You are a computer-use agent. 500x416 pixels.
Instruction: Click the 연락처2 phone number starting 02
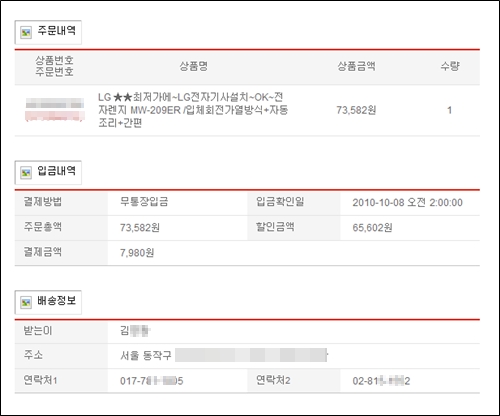click(x=381, y=381)
